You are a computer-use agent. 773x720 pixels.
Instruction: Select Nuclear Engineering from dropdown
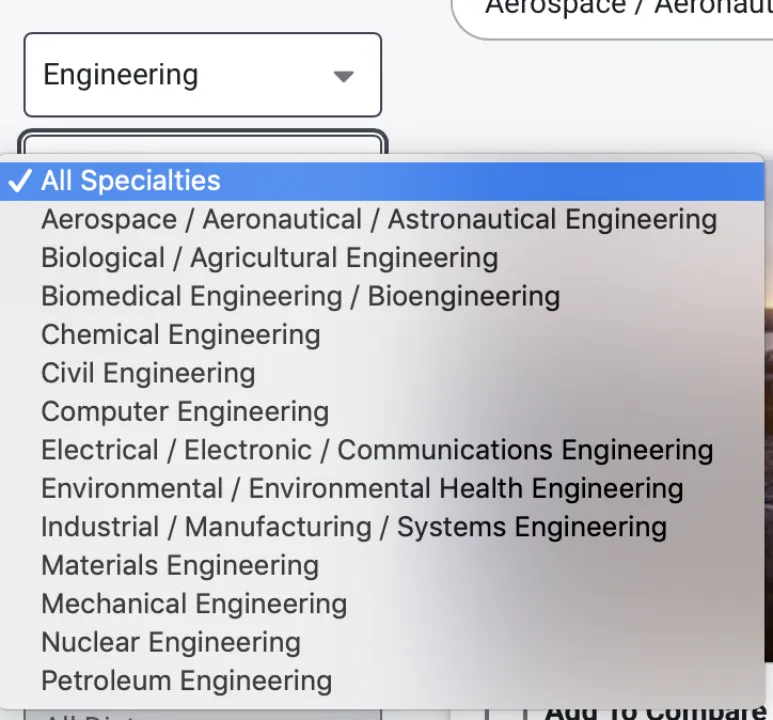click(x=382, y=643)
